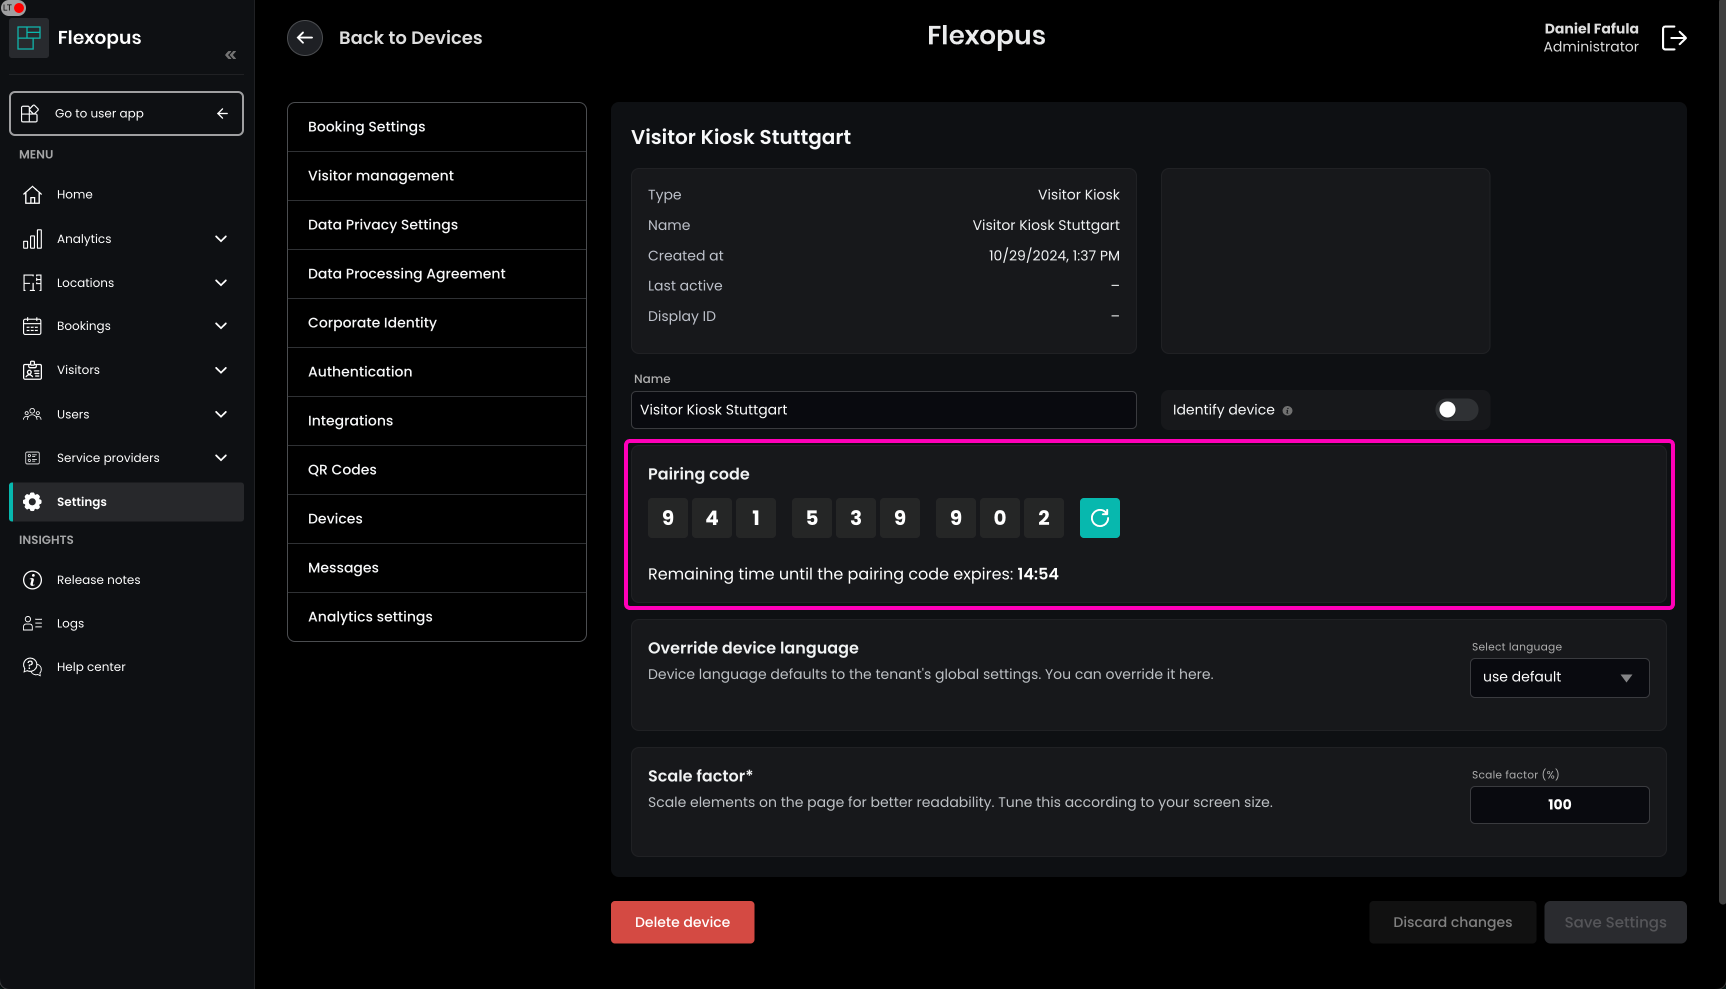Collapse the sidebar with double-chevron icon

click(x=231, y=55)
